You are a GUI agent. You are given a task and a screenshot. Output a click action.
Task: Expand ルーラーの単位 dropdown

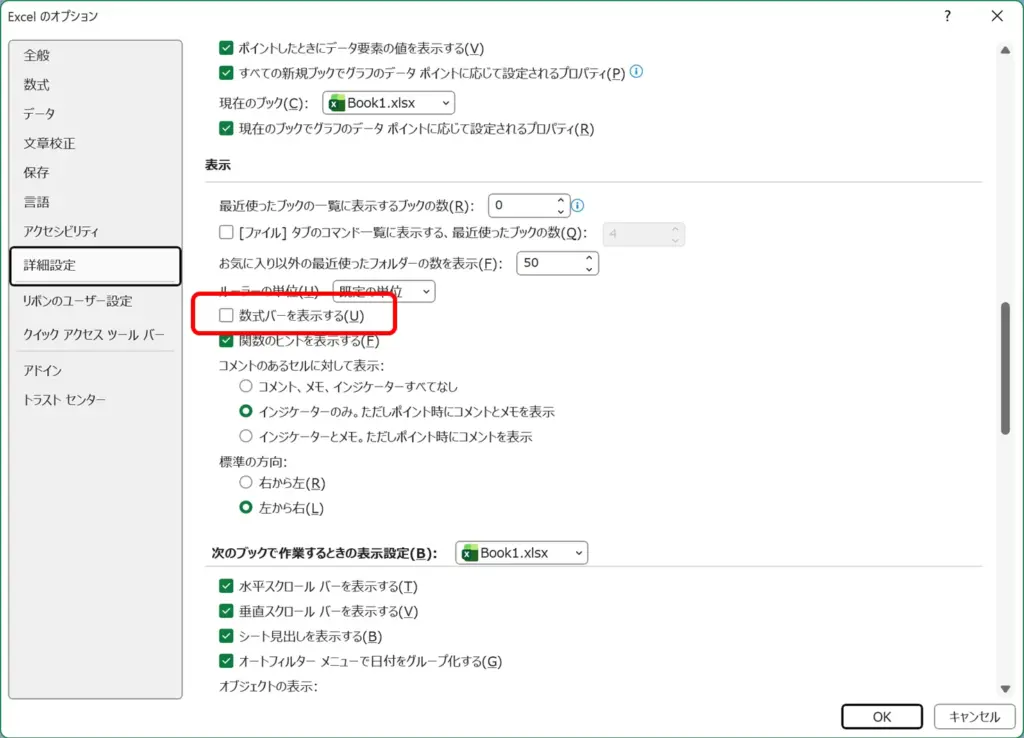click(384, 291)
